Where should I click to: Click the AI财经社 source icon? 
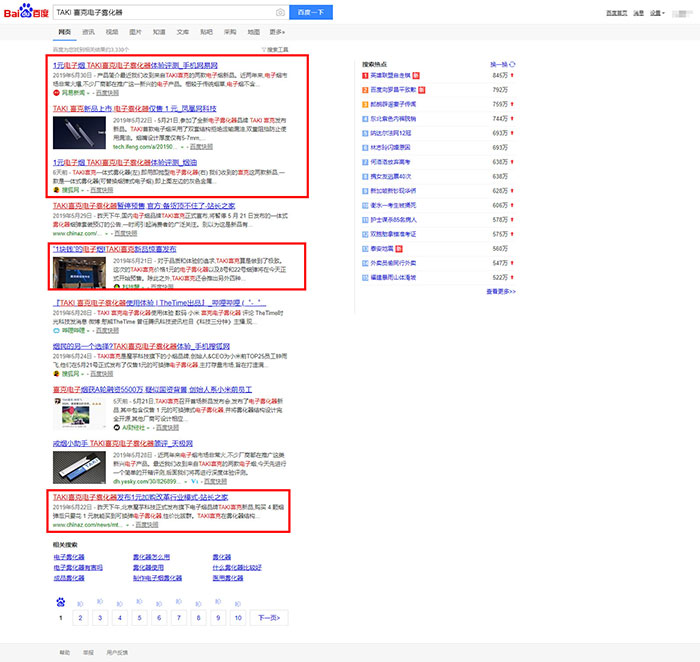click(117, 428)
